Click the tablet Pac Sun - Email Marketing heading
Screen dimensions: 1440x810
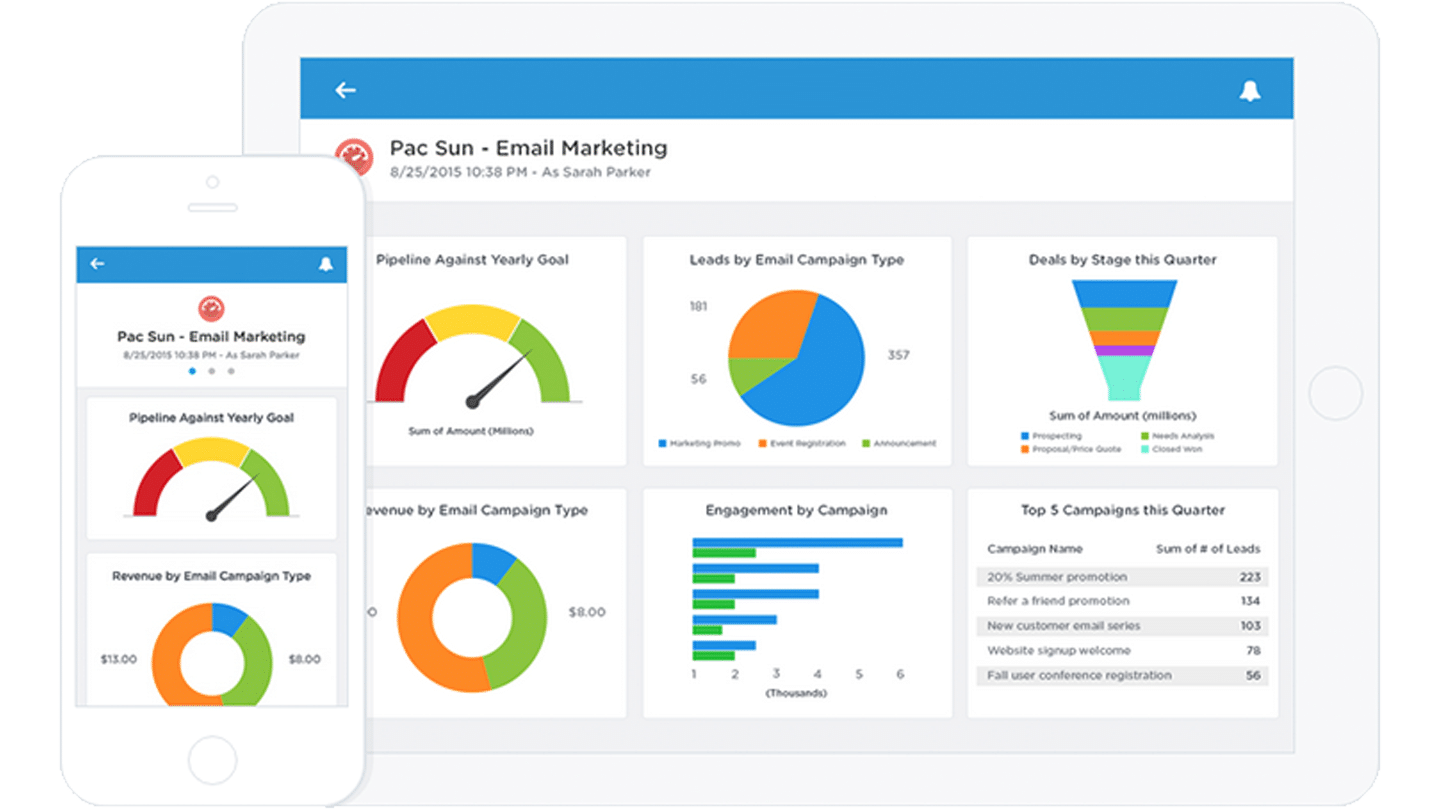[x=528, y=148]
